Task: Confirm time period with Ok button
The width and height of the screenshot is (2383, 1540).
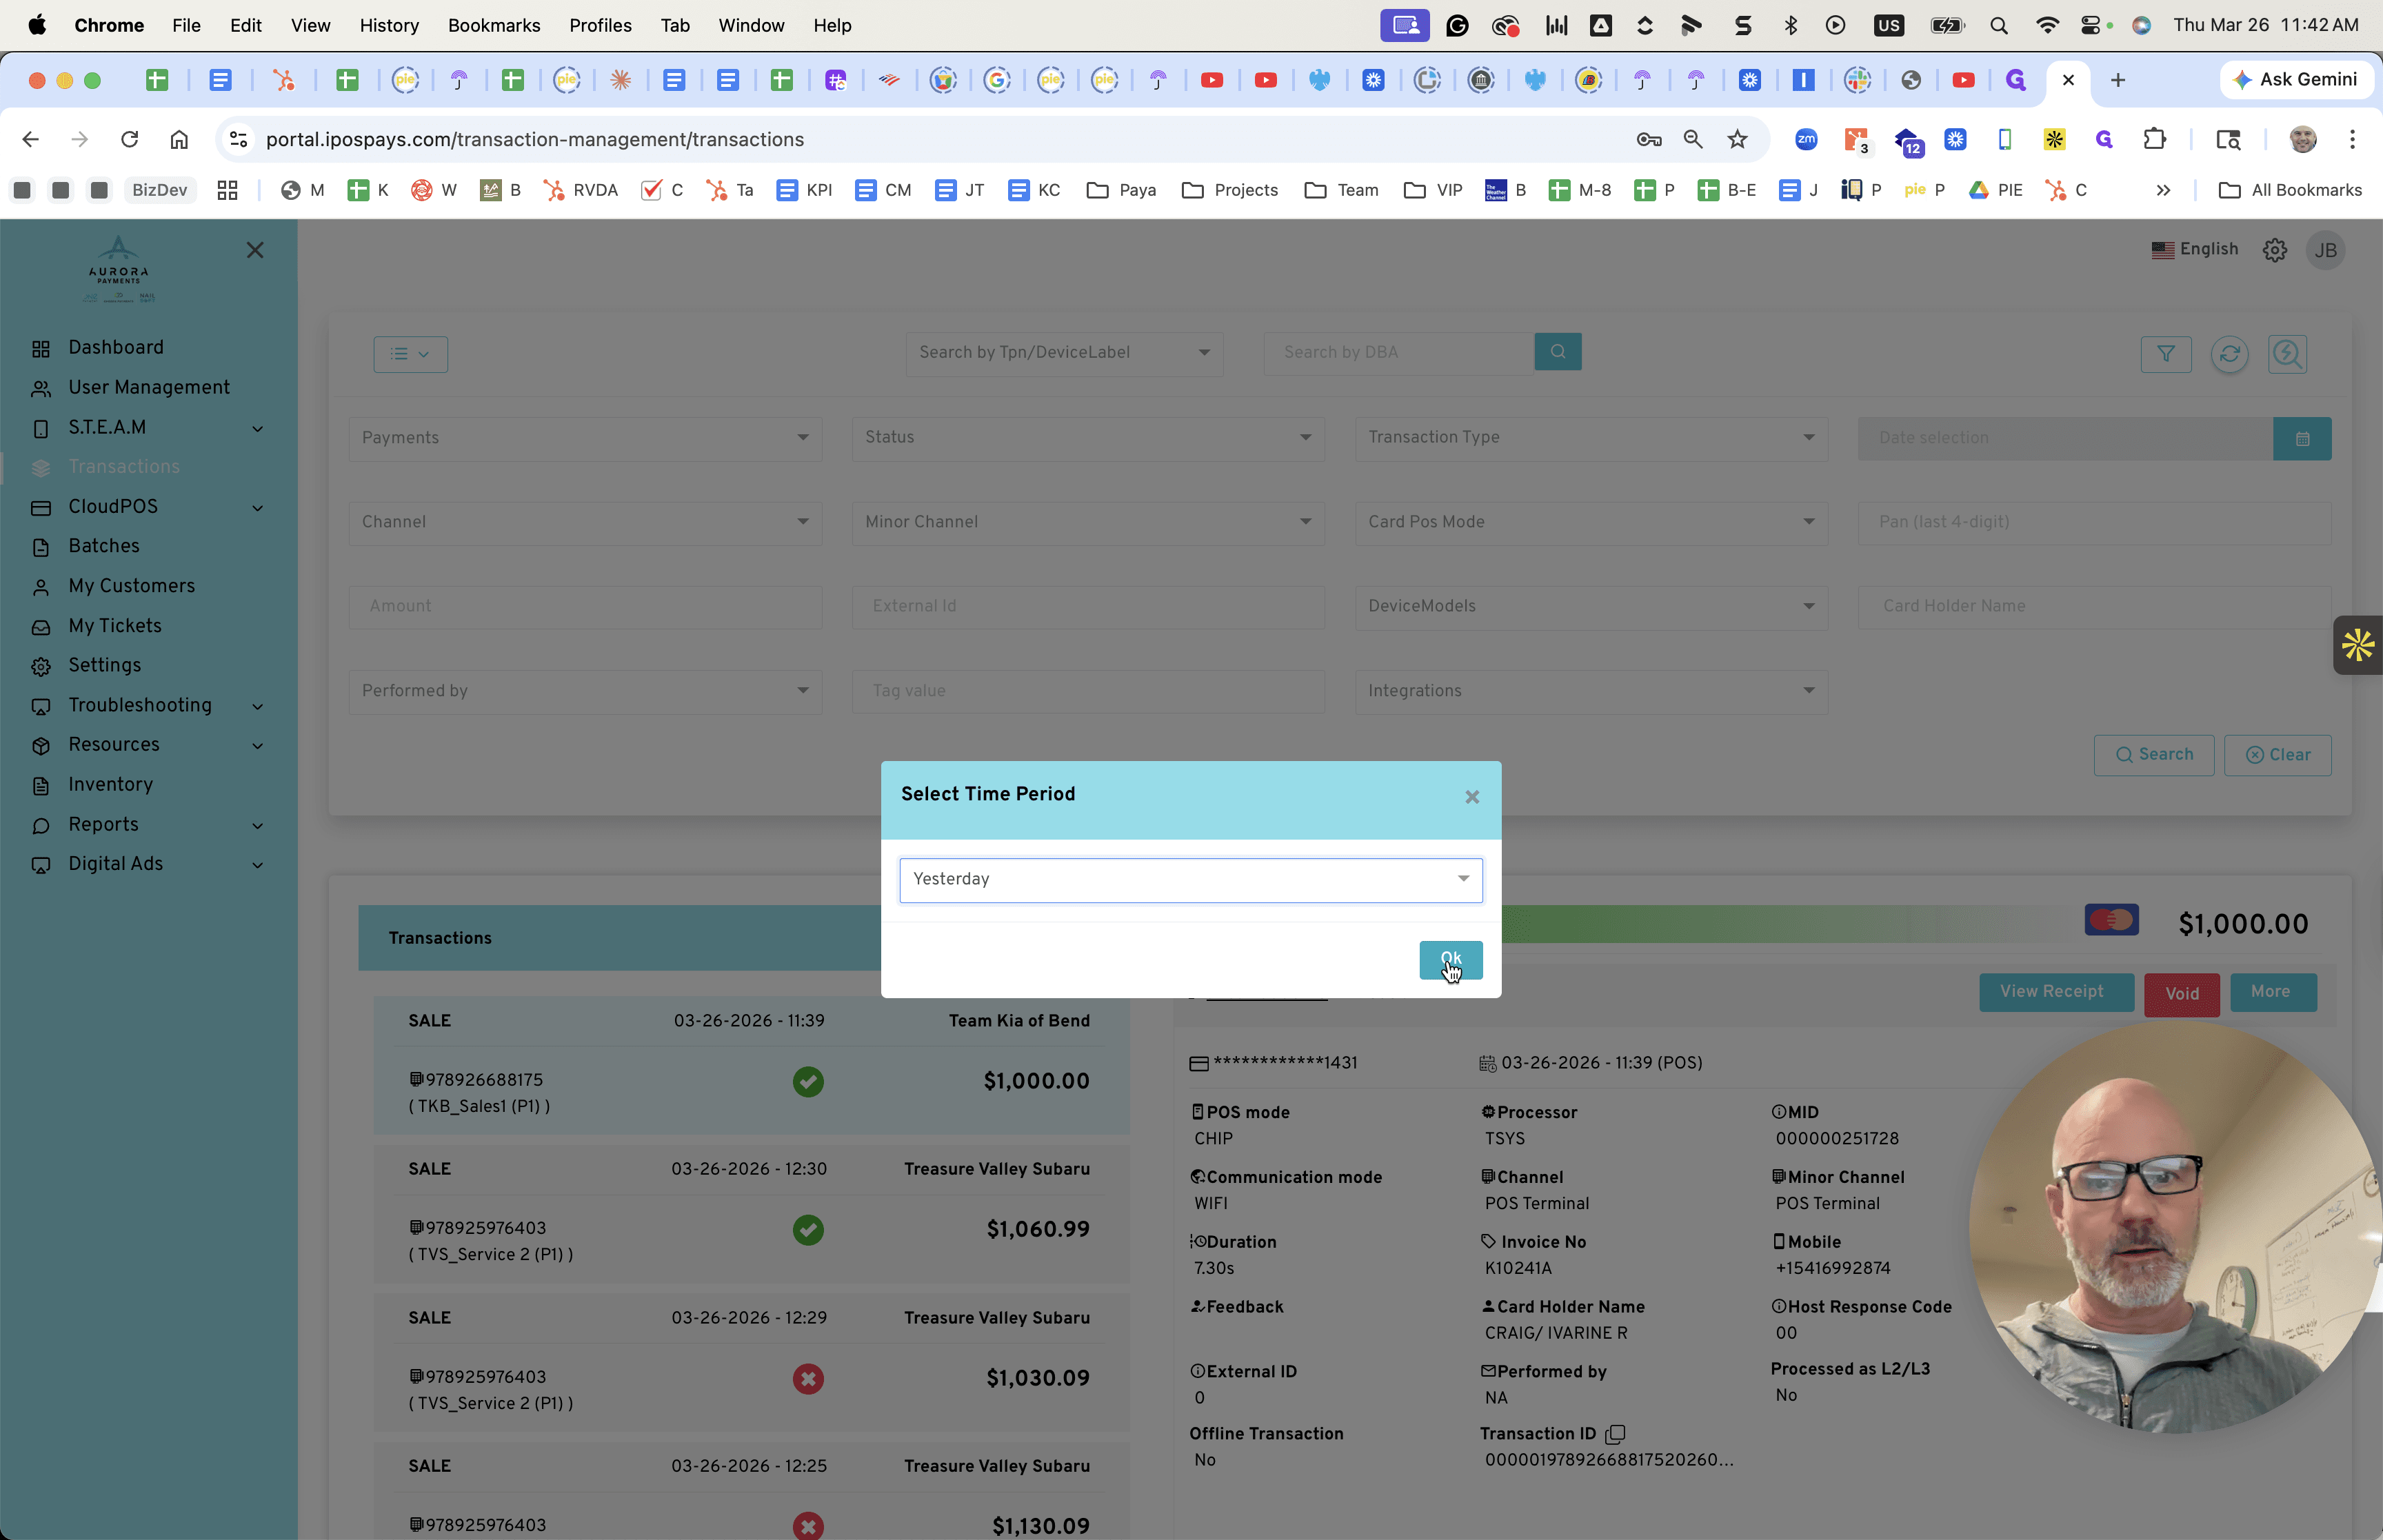Action: (x=1450, y=959)
